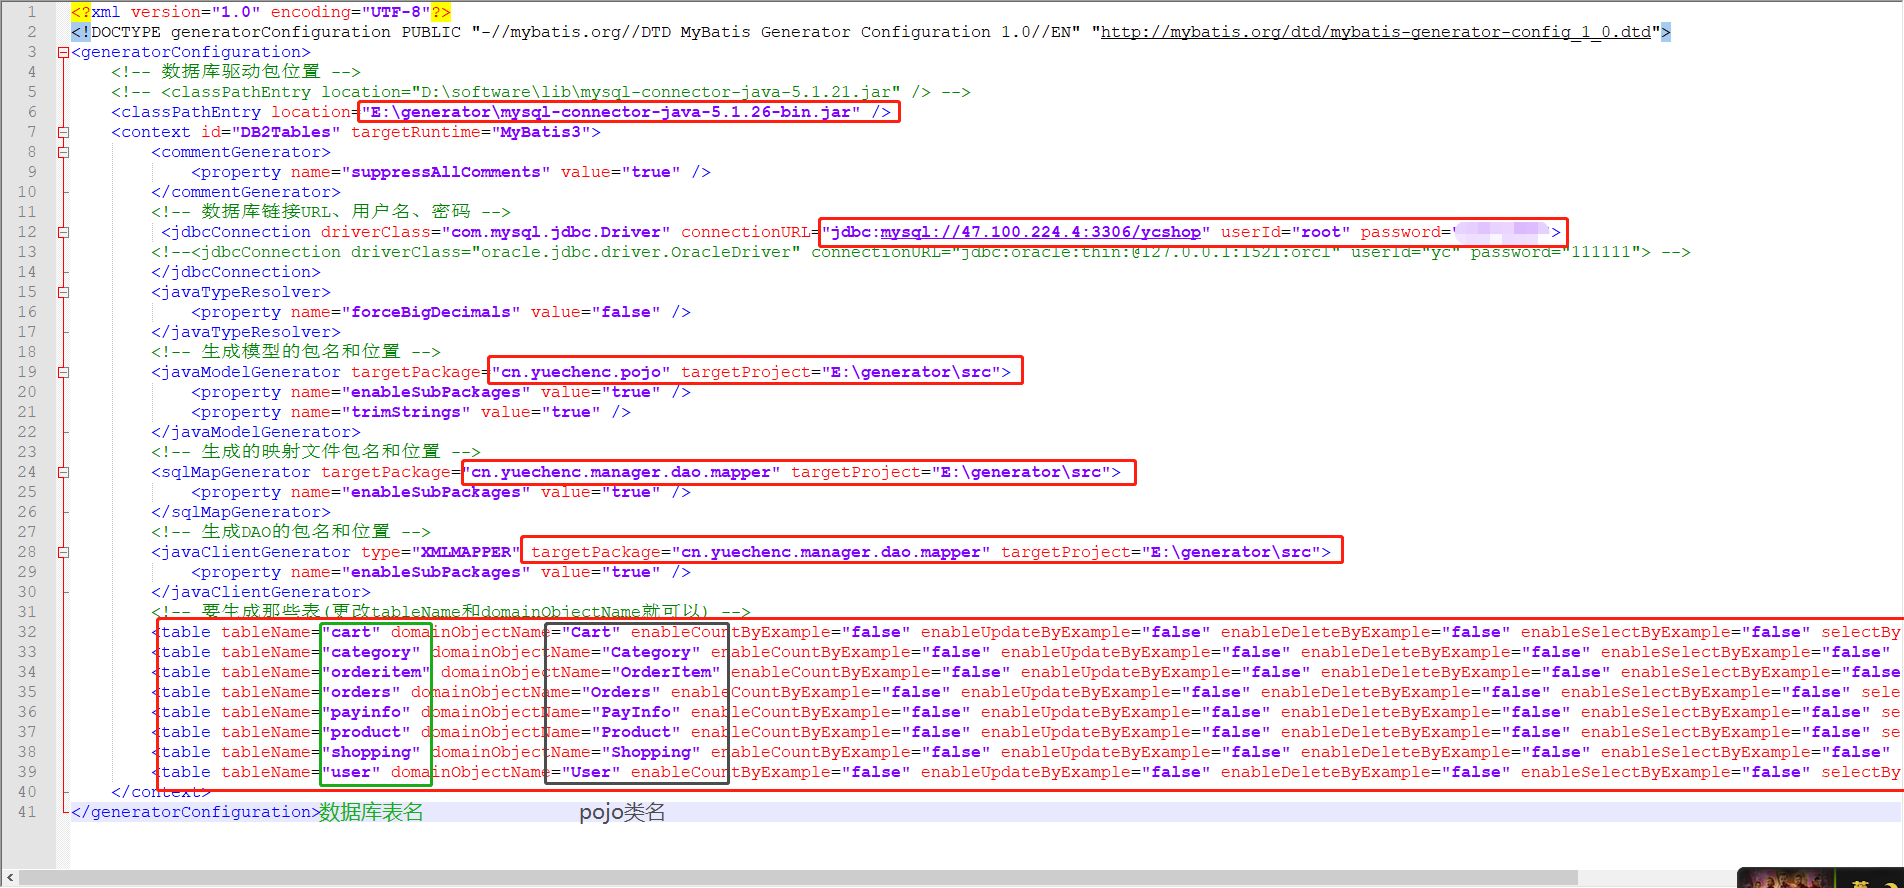Image resolution: width=1904 pixels, height=888 pixels.
Task: Click tableName "orders" on line 35
Action: click(361, 692)
